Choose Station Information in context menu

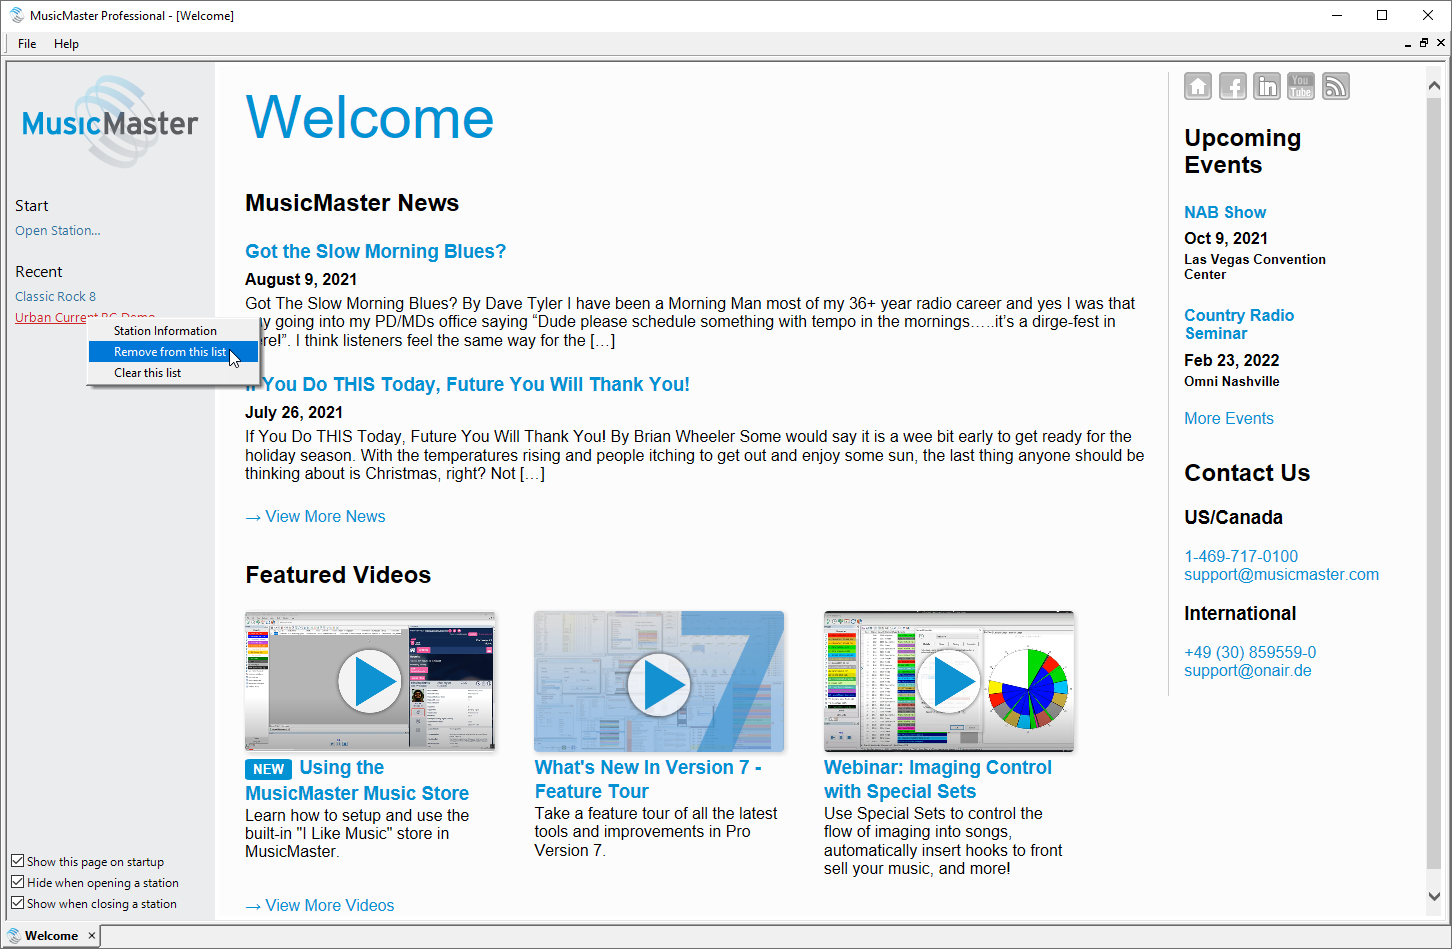click(165, 331)
